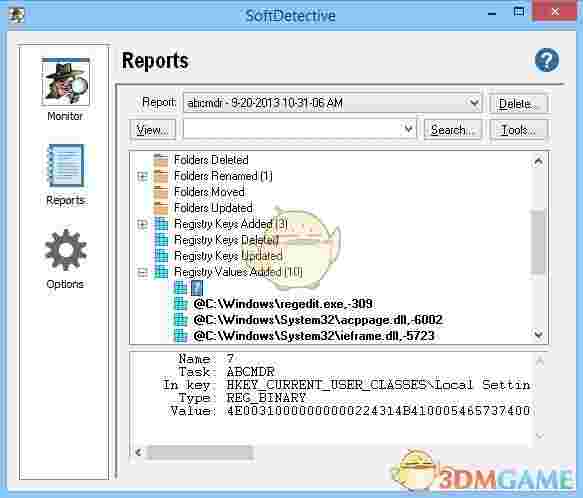Select @C:\Windows\System32\acppage.dll,-6002 entry

tap(318, 320)
